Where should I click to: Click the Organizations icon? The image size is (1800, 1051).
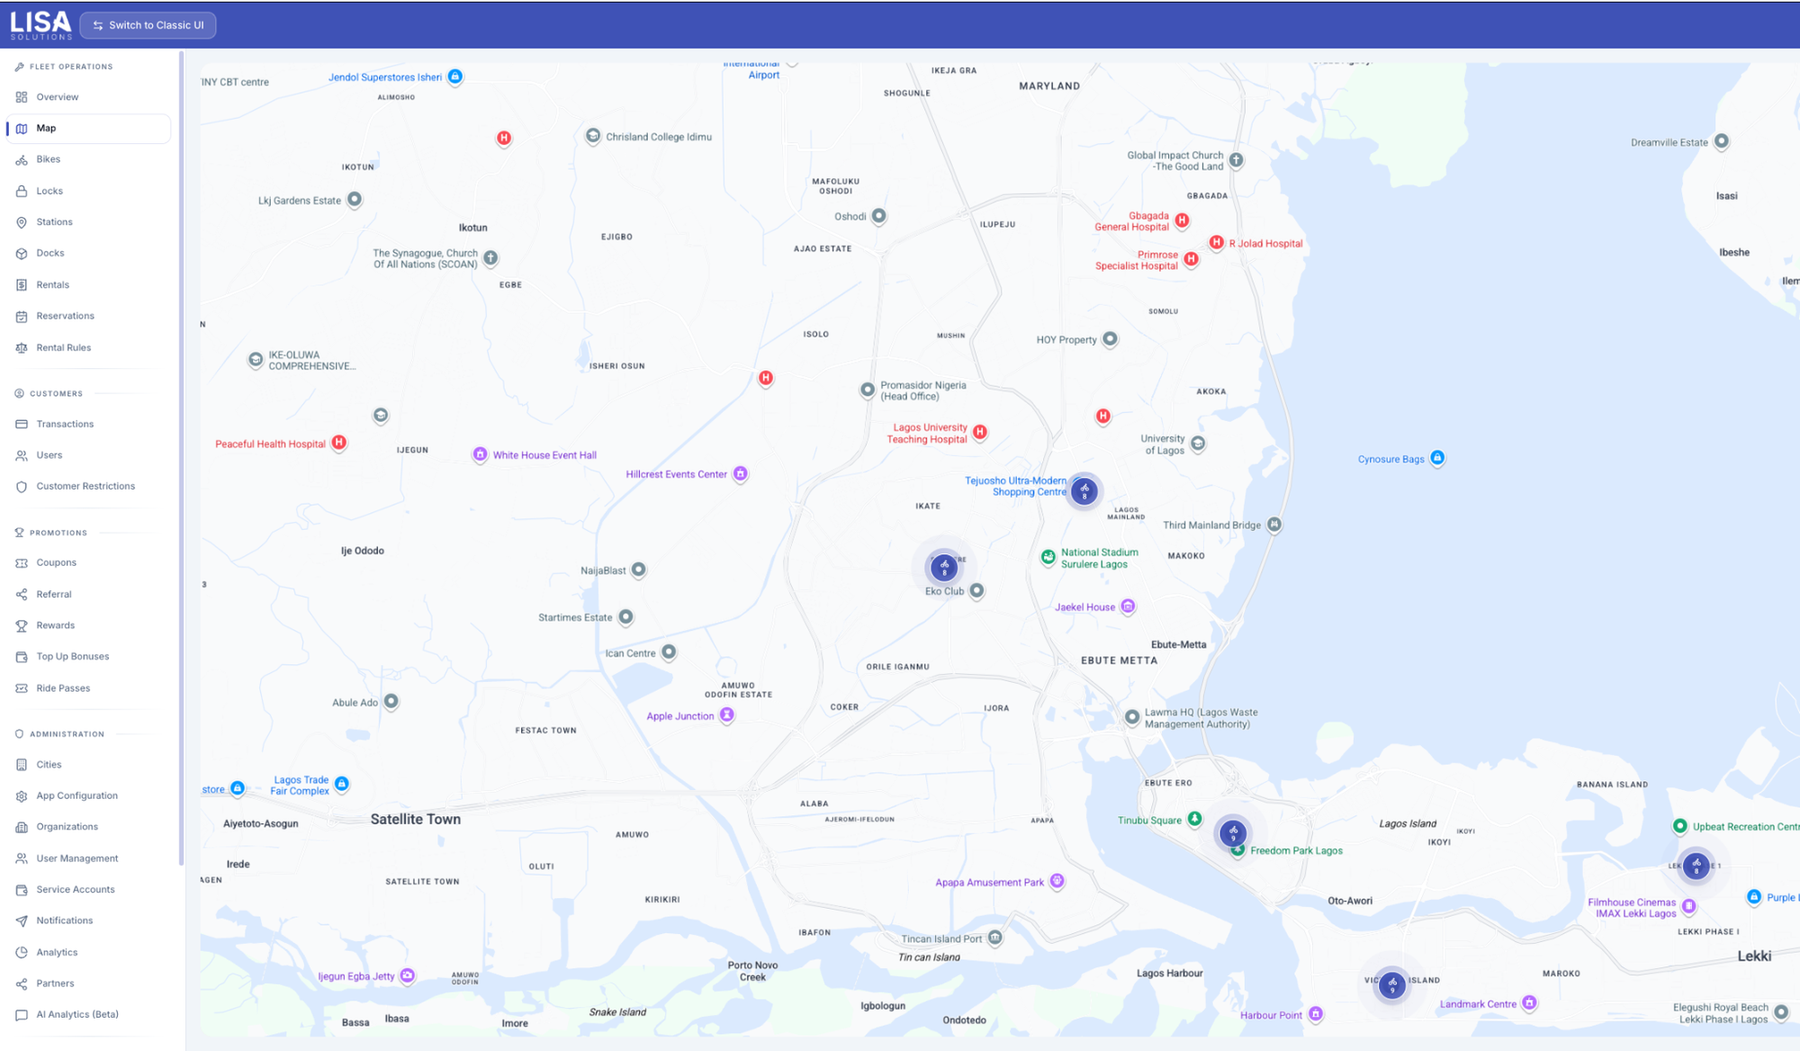point(21,827)
